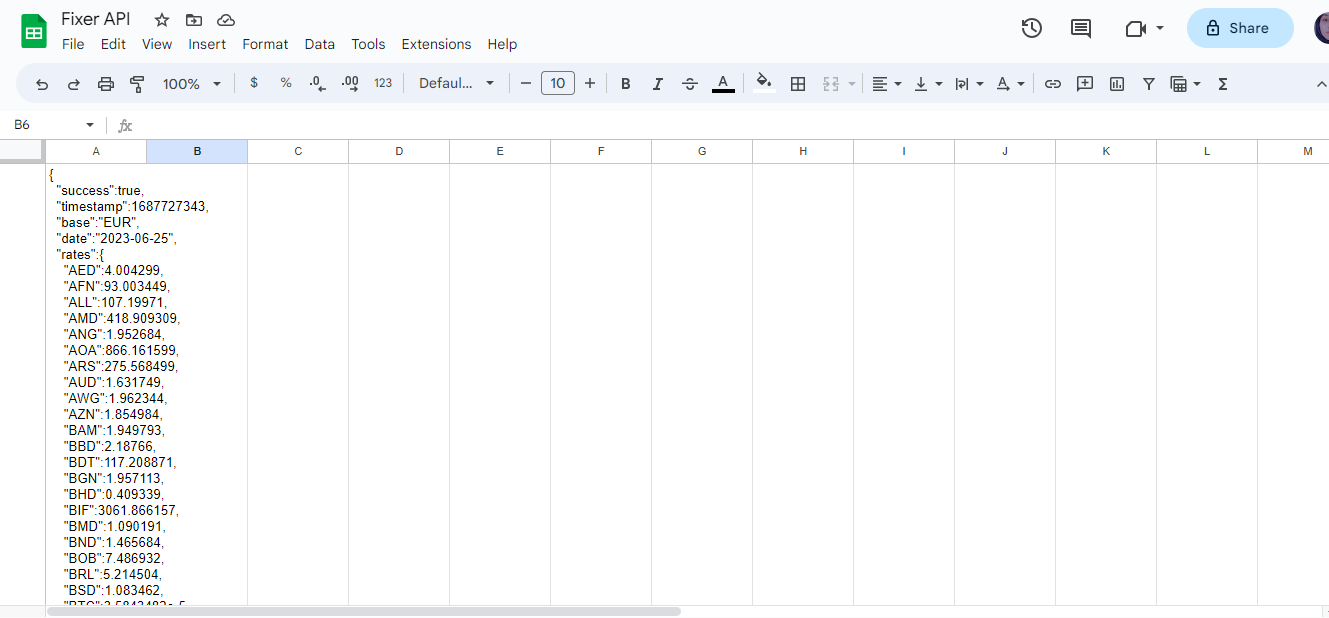The height and width of the screenshot is (618, 1329).
Task: Select the text color swatch
Action: click(723, 84)
